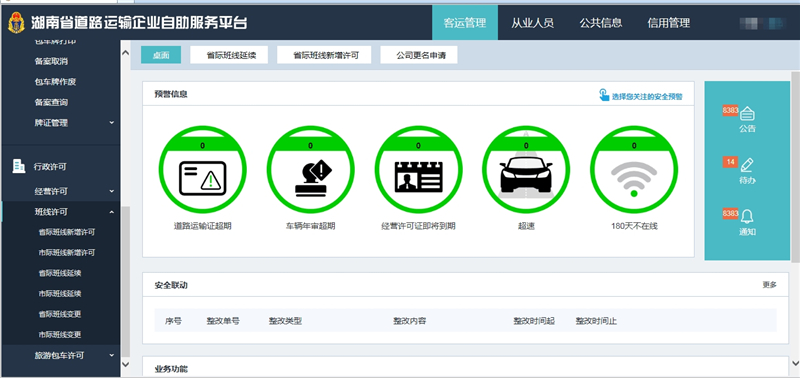Viewport: 800px width, 378px height.
Task: Click the 整改时间起 column header
Action: point(534,321)
